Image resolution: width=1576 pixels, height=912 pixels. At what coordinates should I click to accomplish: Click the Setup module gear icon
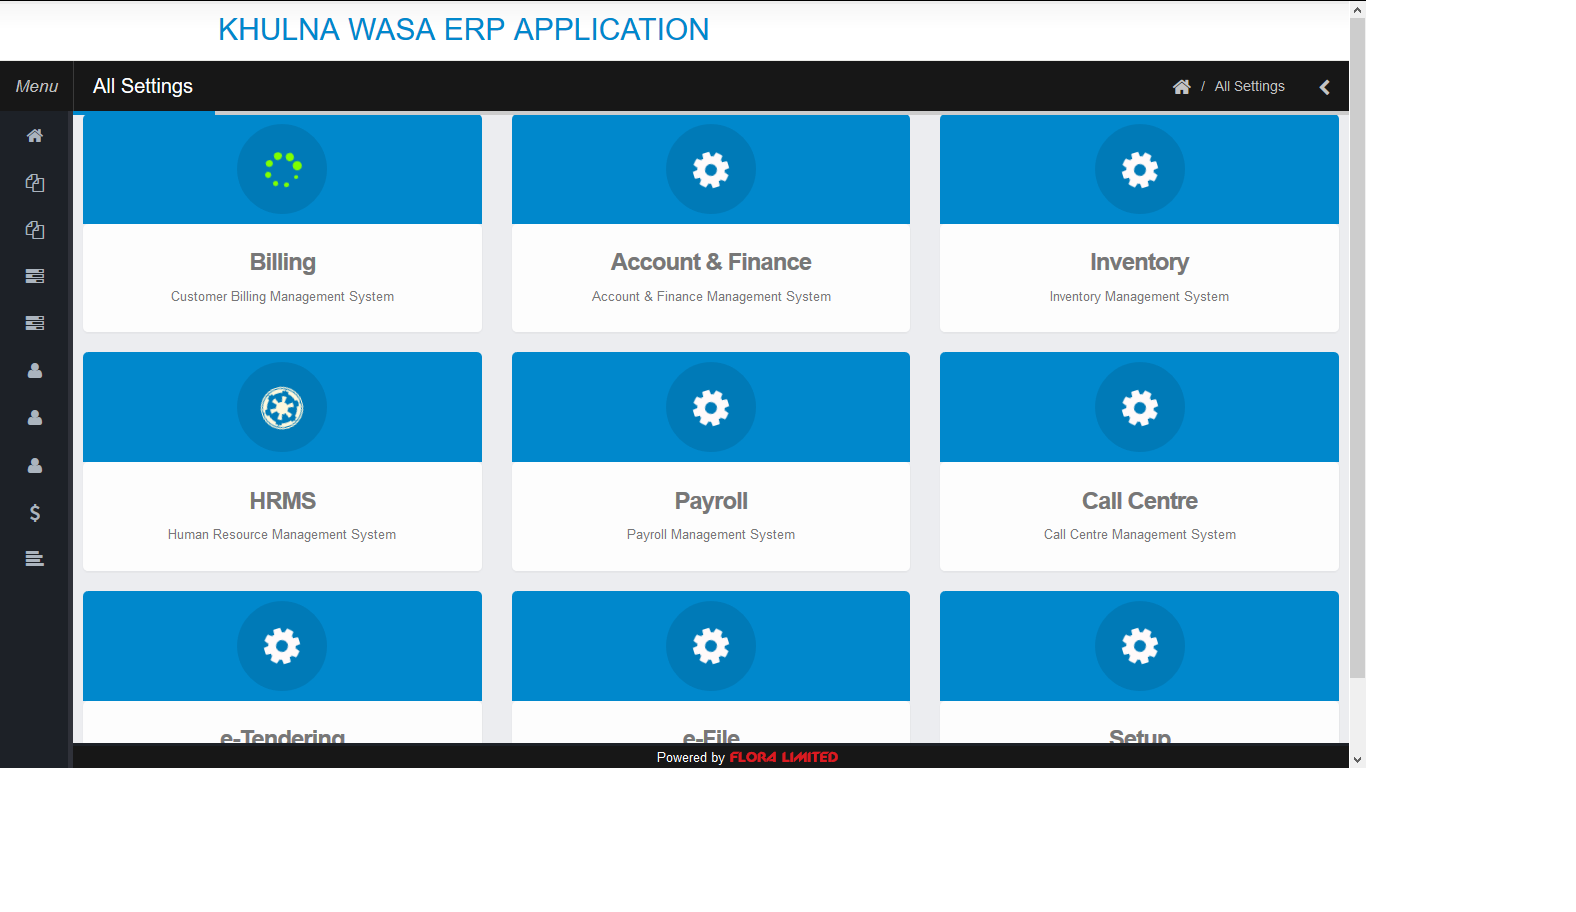tap(1139, 646)
